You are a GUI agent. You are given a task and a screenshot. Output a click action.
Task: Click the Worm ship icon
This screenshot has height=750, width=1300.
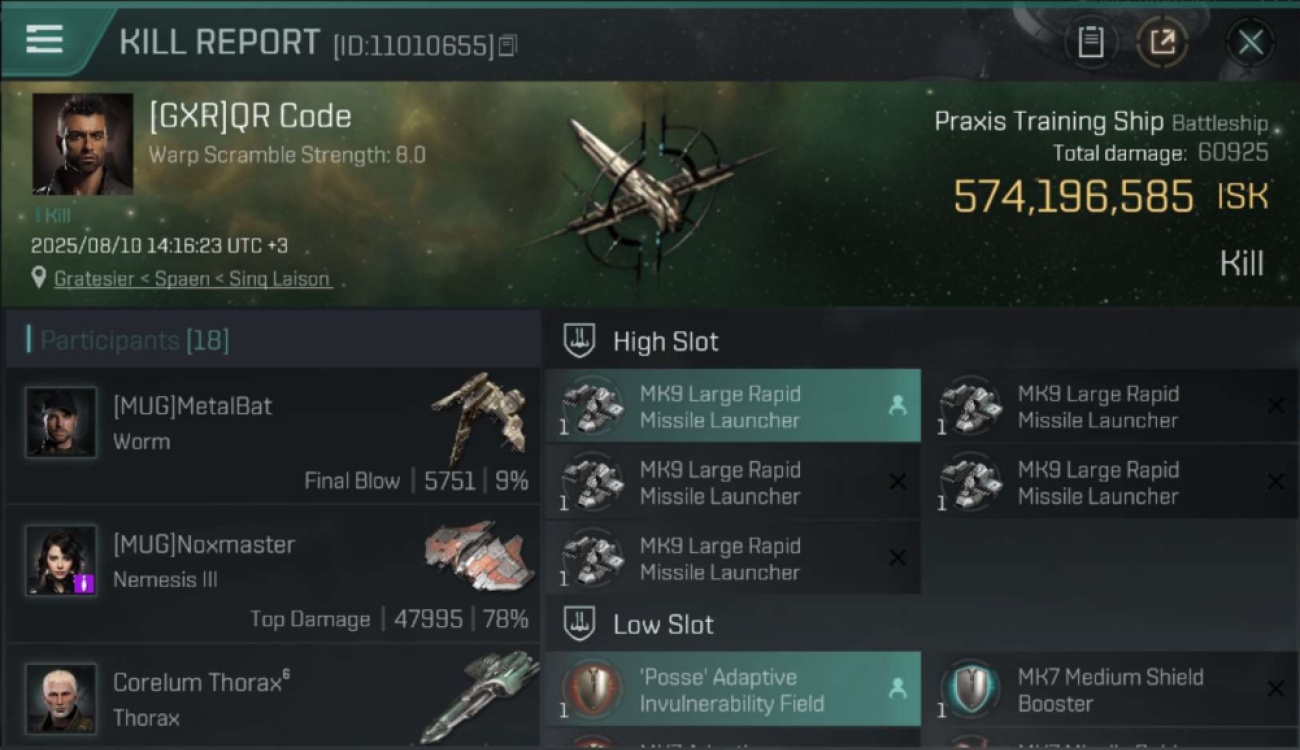coord(478,415)
